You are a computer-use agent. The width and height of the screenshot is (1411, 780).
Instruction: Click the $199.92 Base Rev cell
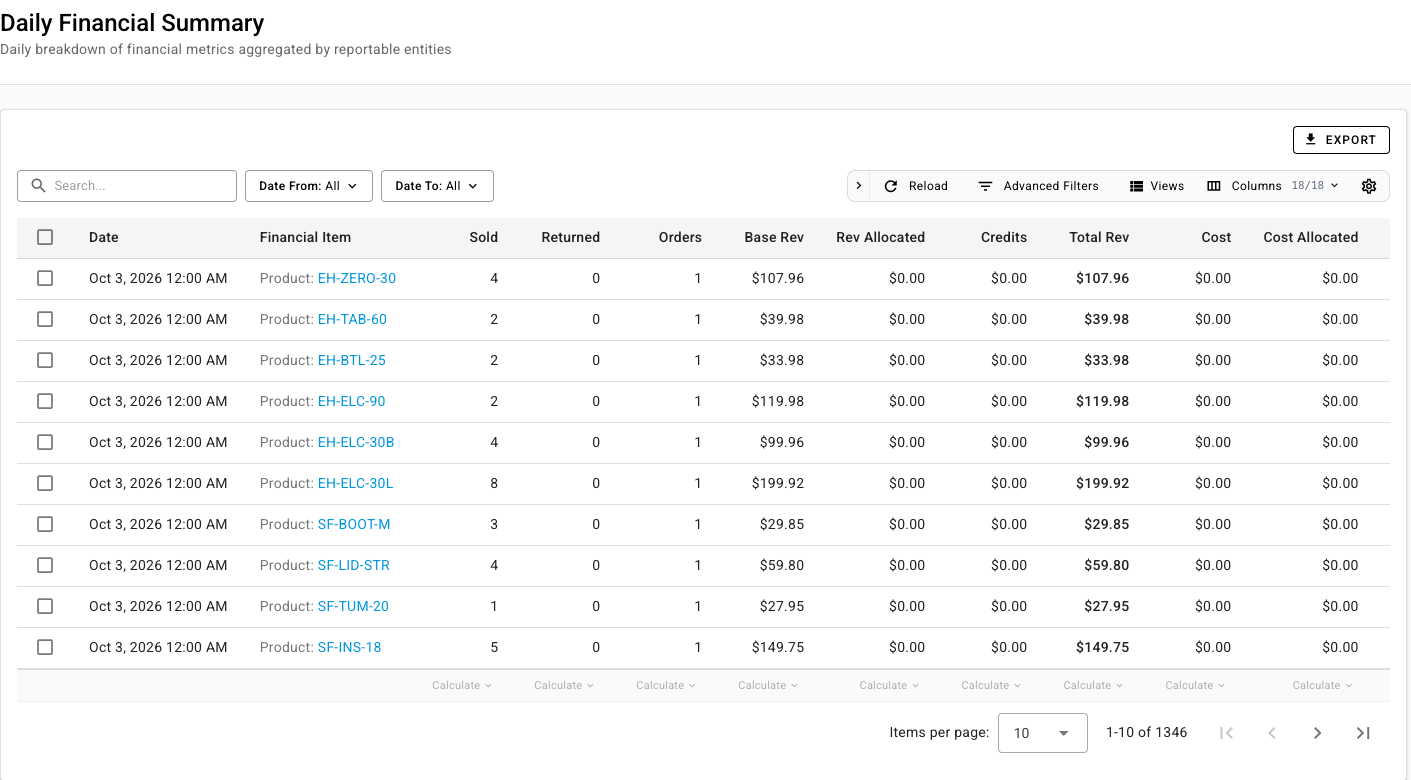(778, 483)
